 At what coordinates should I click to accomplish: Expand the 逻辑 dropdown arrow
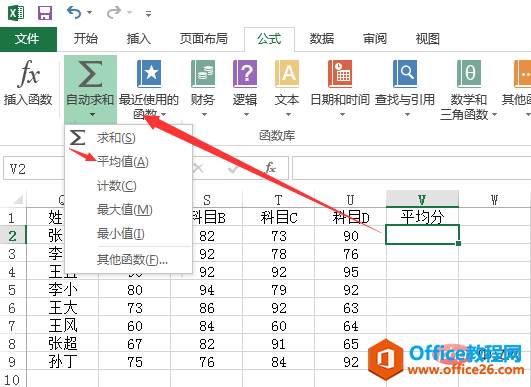click(246, 115)
